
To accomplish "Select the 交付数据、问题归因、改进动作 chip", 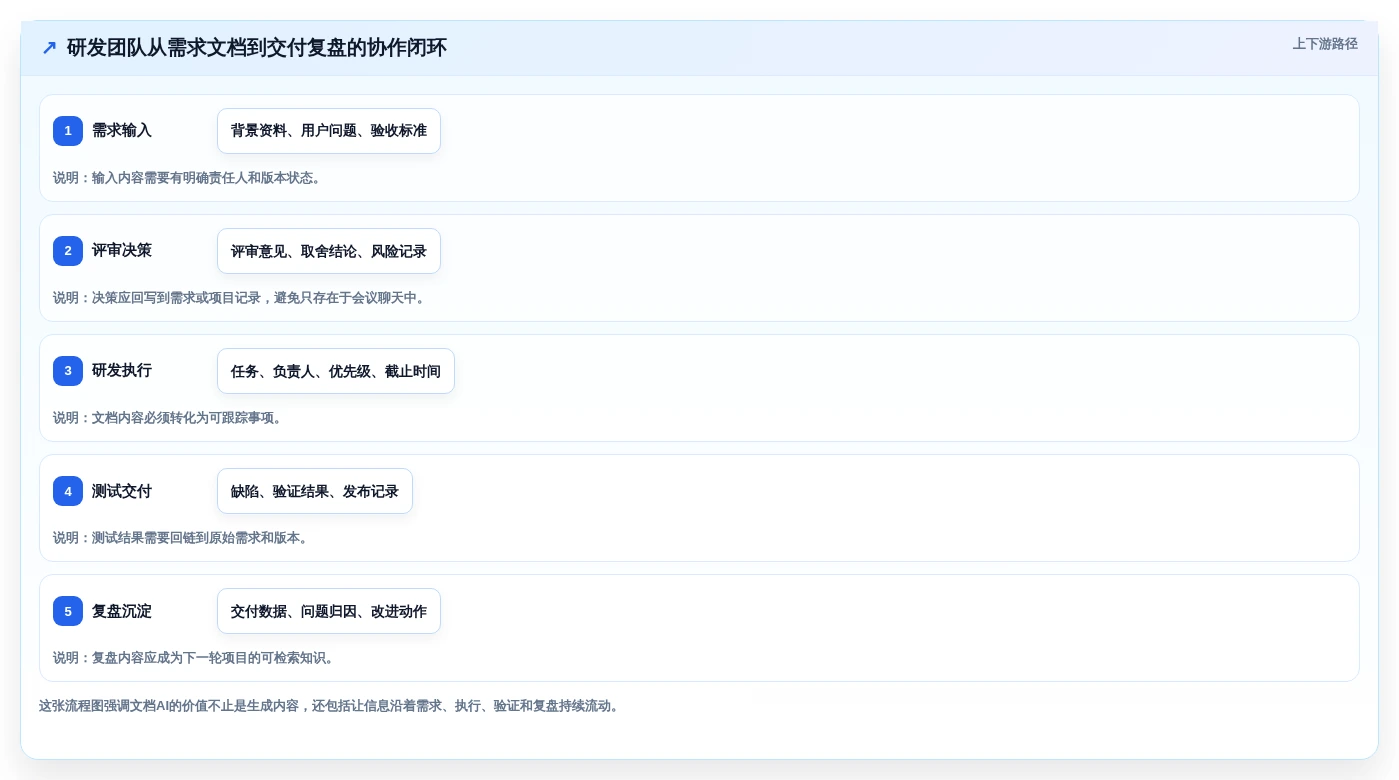I will click(329, 611).
